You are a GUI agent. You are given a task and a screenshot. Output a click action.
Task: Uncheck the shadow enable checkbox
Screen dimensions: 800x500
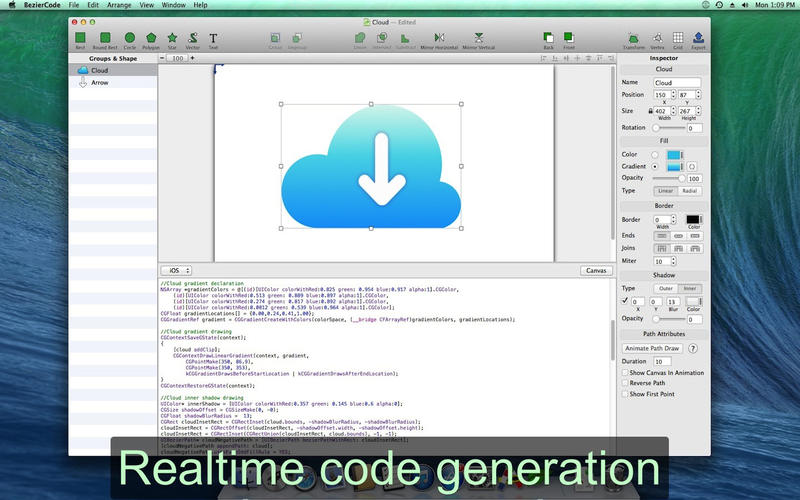624,300
